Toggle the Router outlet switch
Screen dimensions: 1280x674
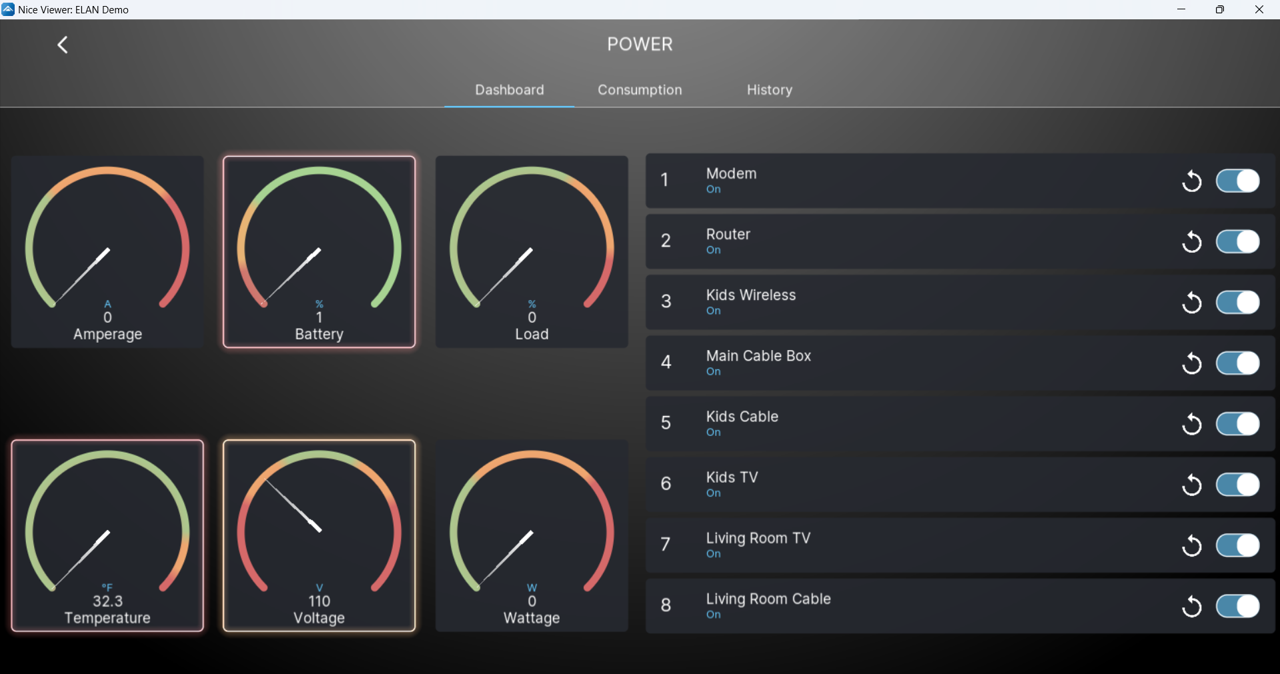tap(1237, 242)
